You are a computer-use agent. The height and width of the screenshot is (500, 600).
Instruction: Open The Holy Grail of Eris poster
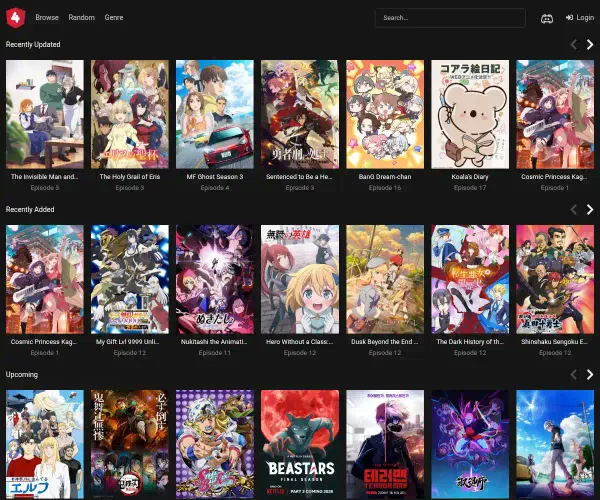[130, 114]
